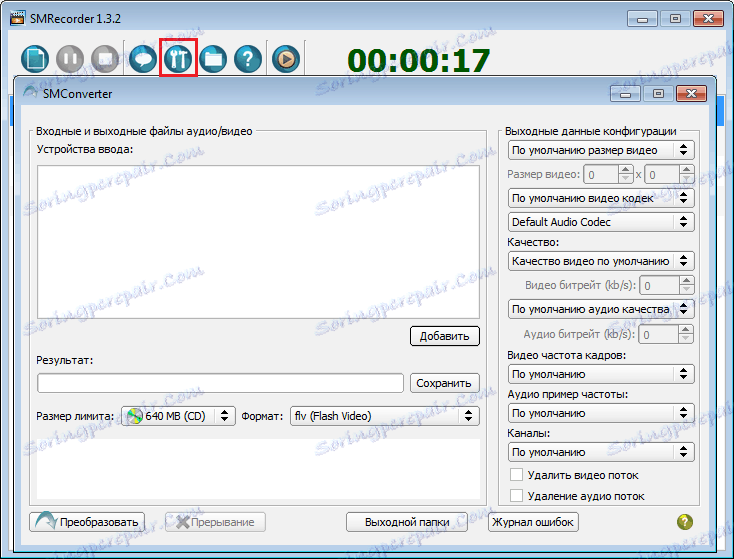734x559 pixels.
Task: Click the Выходной папки button
Action: click(x=407, y=522)
